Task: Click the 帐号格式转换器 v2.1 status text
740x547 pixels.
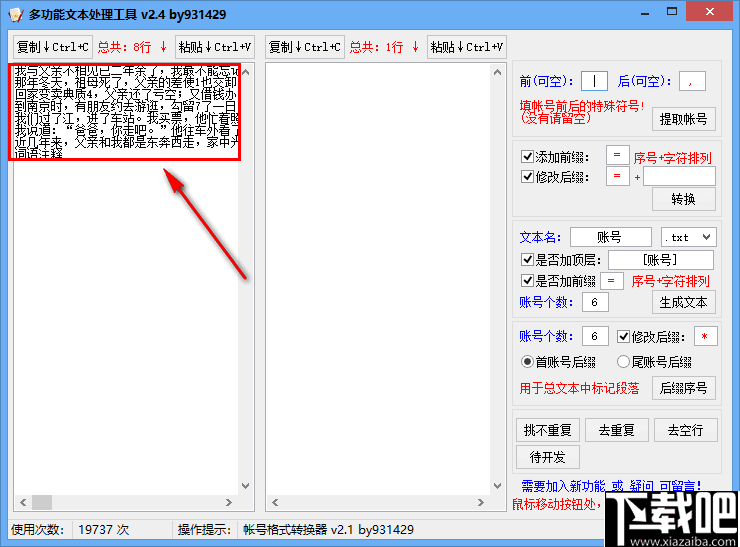Action: click(x=328, y=530)
